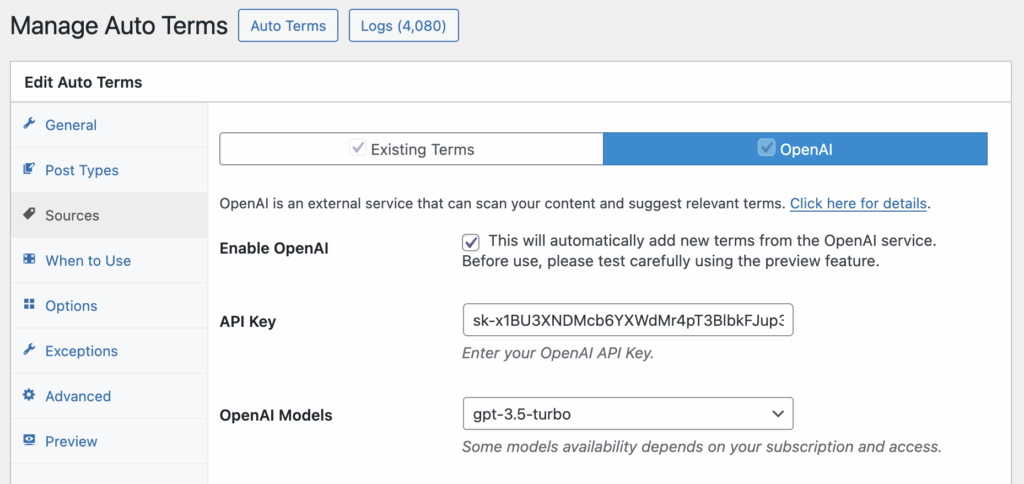The height and width of the screenshot is (484, 1024).
Task: Switch to the Existing Terms tab
Action: [x=411, y=149]
